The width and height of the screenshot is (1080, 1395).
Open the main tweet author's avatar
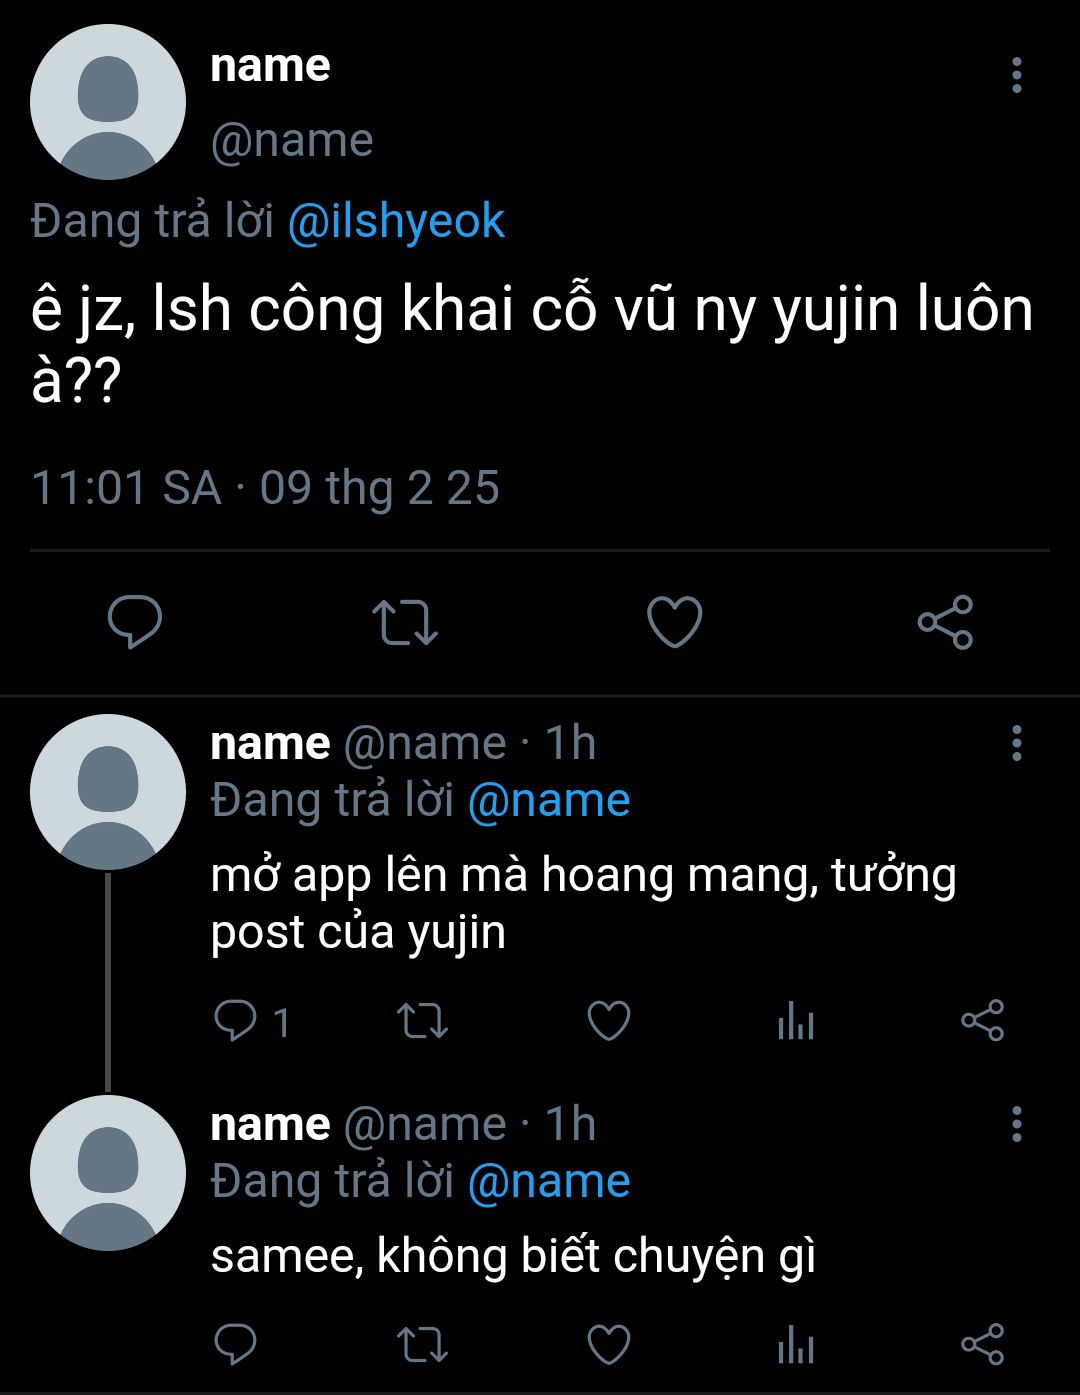pyautogui.click(x=108, y=102)
